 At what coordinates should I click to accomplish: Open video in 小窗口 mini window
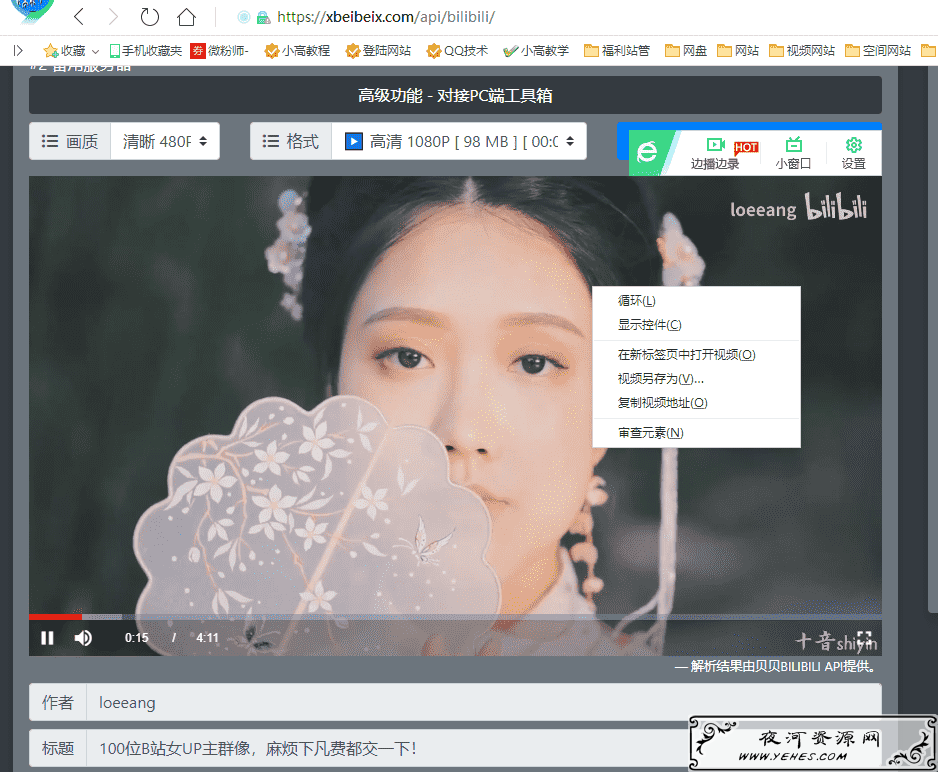[793, 153]
